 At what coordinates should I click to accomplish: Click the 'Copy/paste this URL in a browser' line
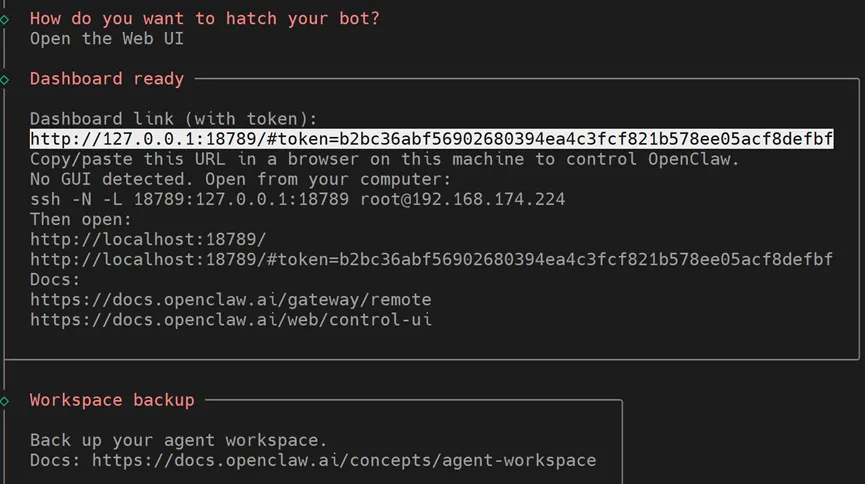click(x=385, y=159)
